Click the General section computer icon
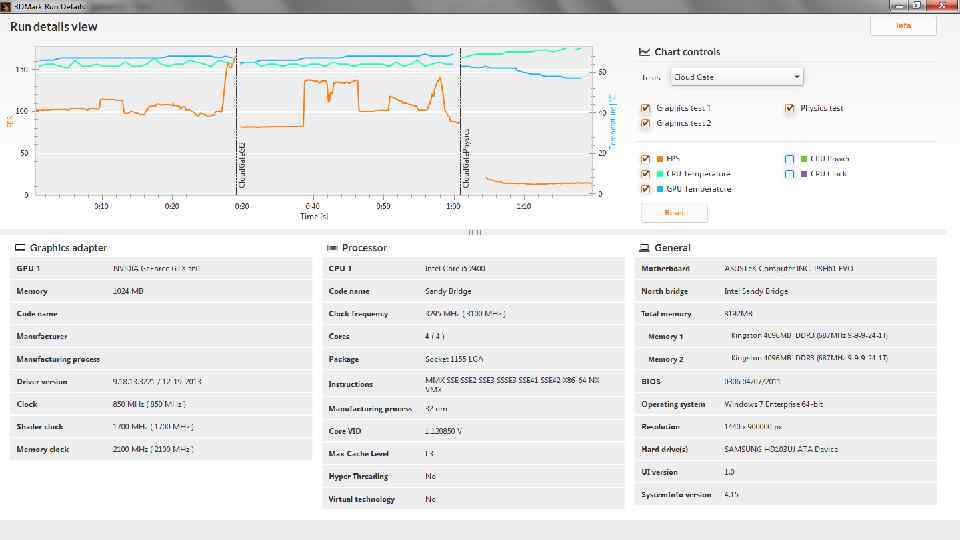 point(644,248)
